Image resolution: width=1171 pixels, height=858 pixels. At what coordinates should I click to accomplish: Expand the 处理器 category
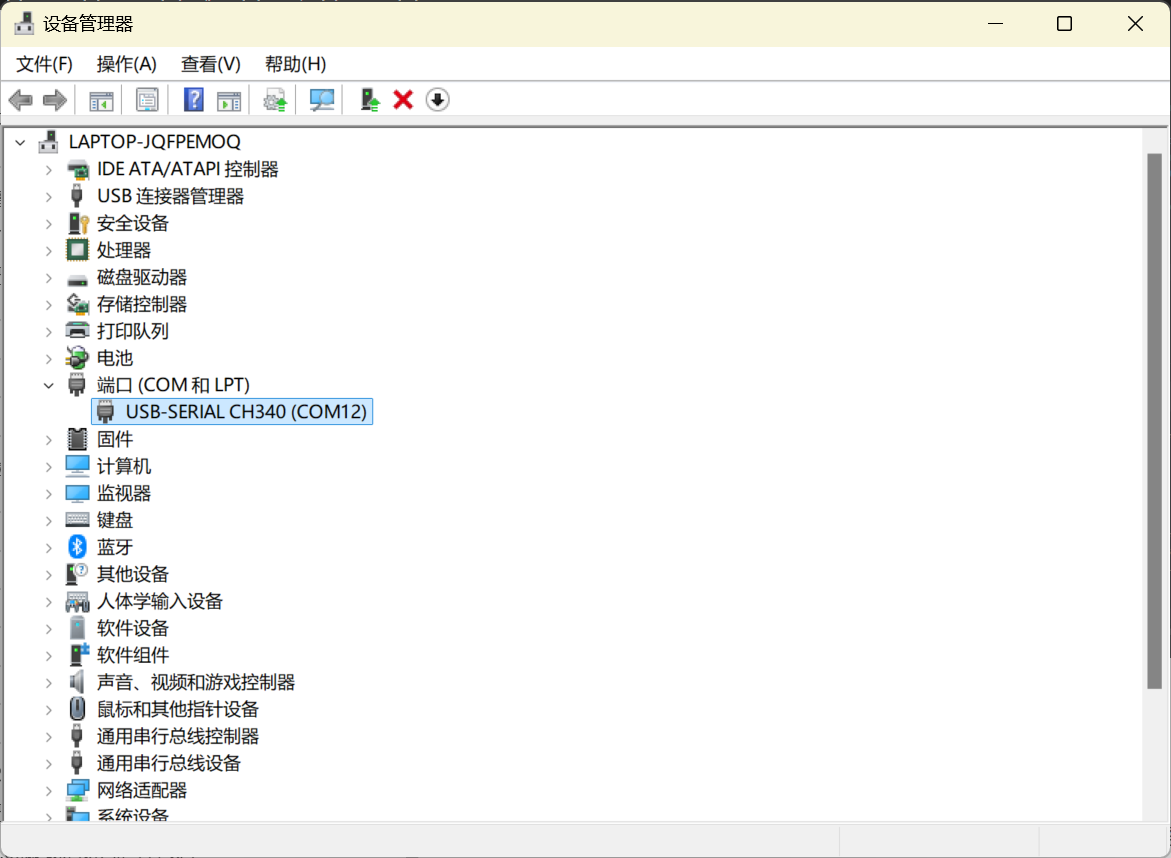point(49,251)
